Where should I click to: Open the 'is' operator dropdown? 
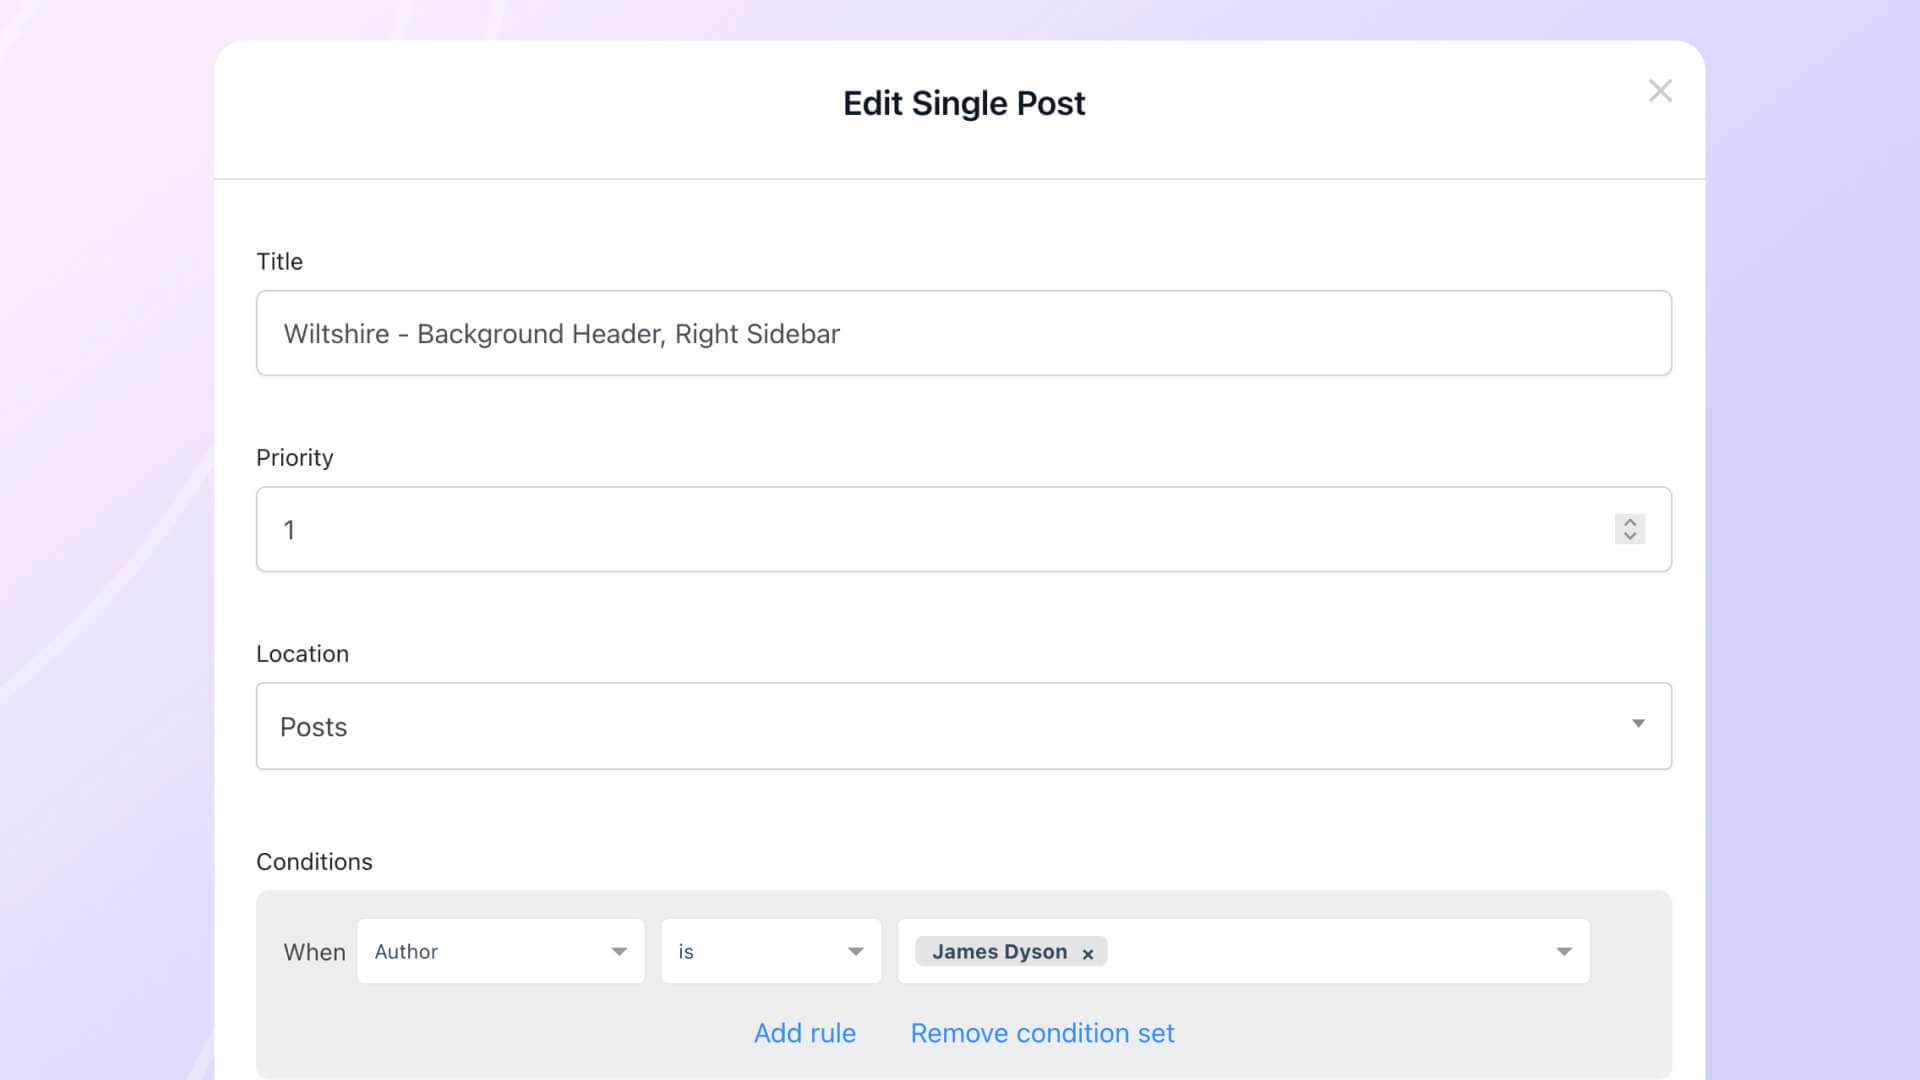point(770,951)
